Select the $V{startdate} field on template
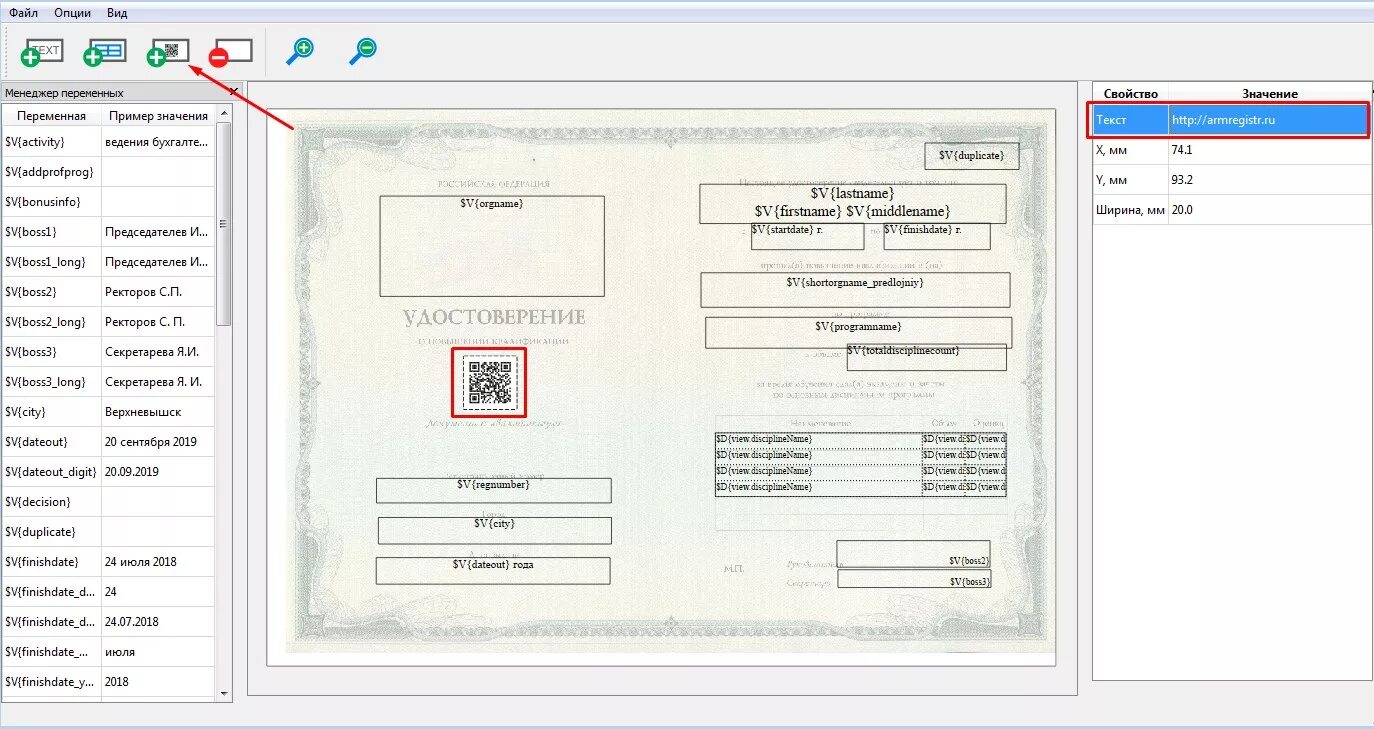This screenshot has width=1374, height=729. click(807, 236)
